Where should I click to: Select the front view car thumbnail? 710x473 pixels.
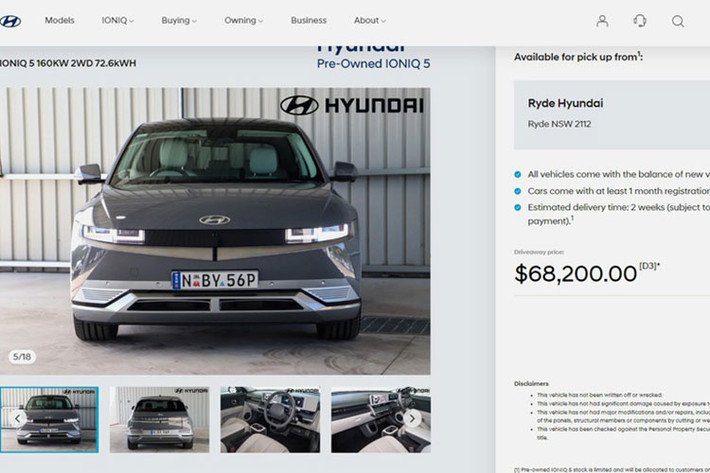[x=49, y=420]
